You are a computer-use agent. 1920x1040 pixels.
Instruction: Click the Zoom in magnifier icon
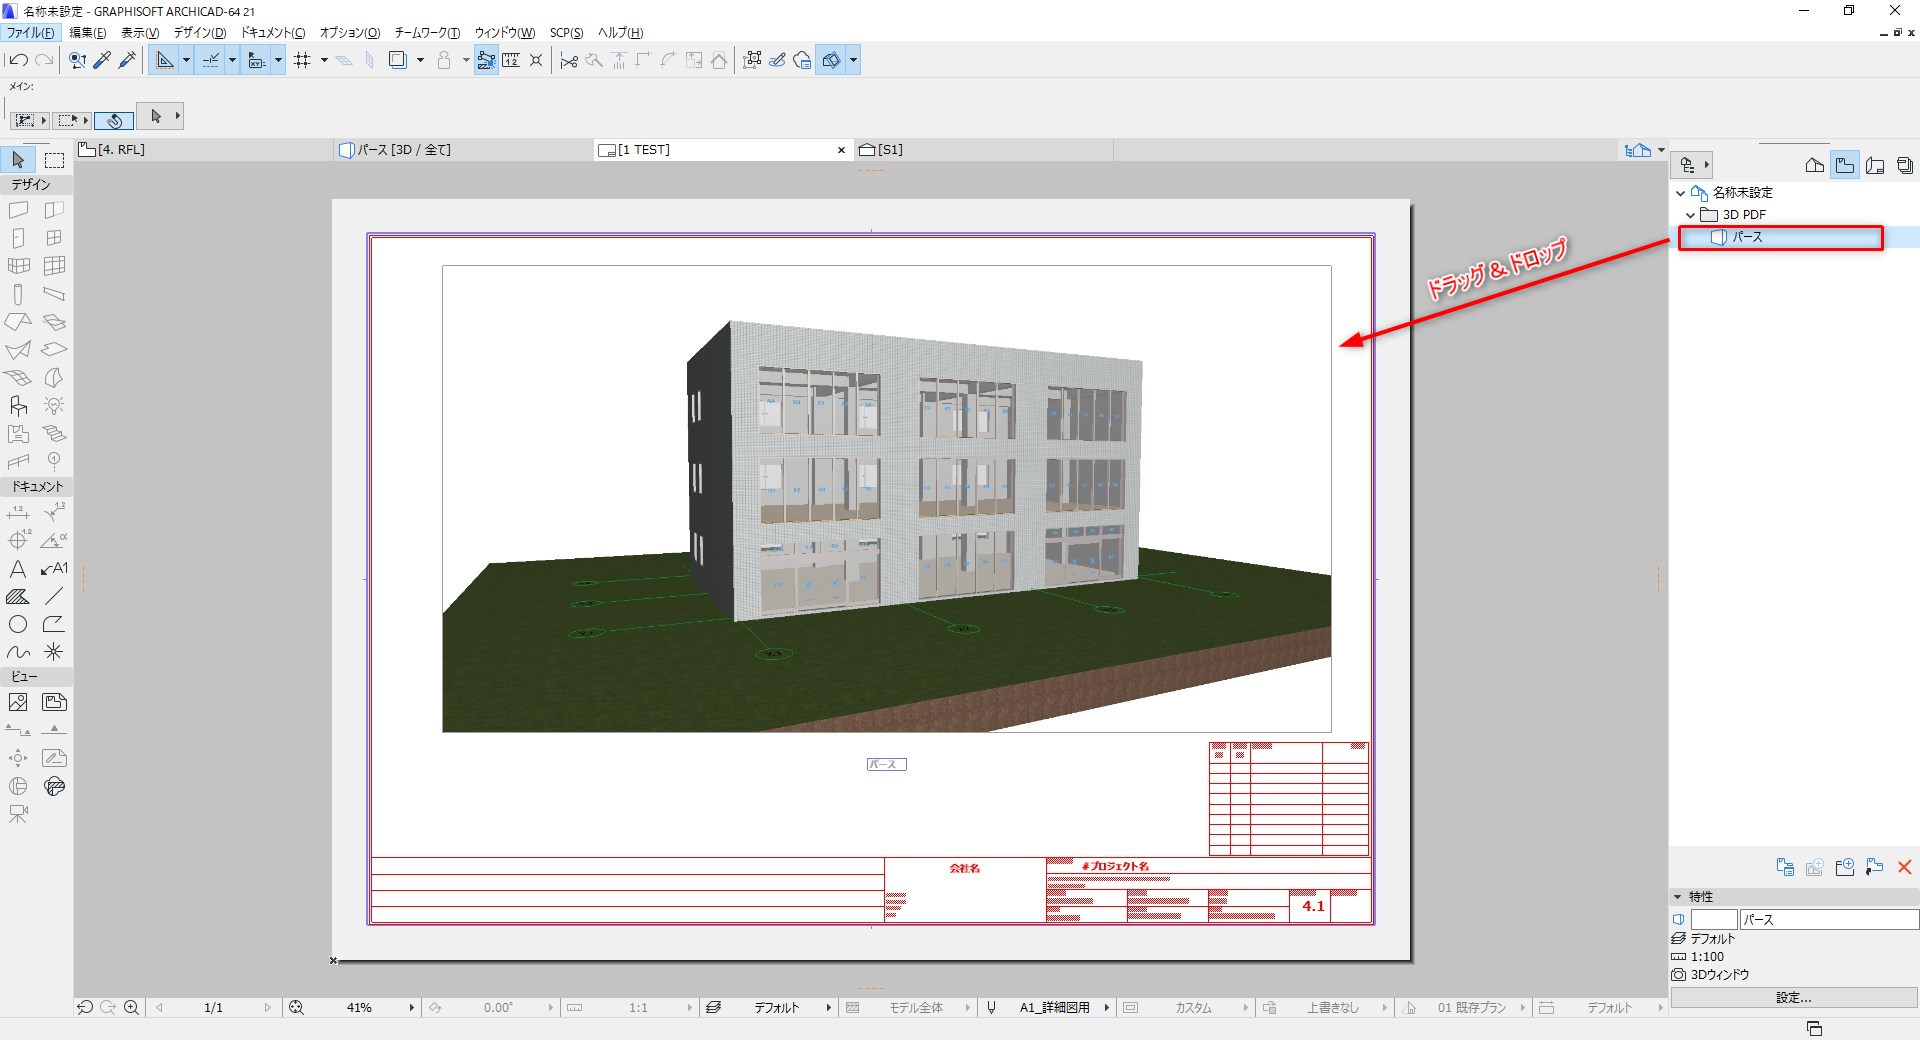pos(131,1008)
